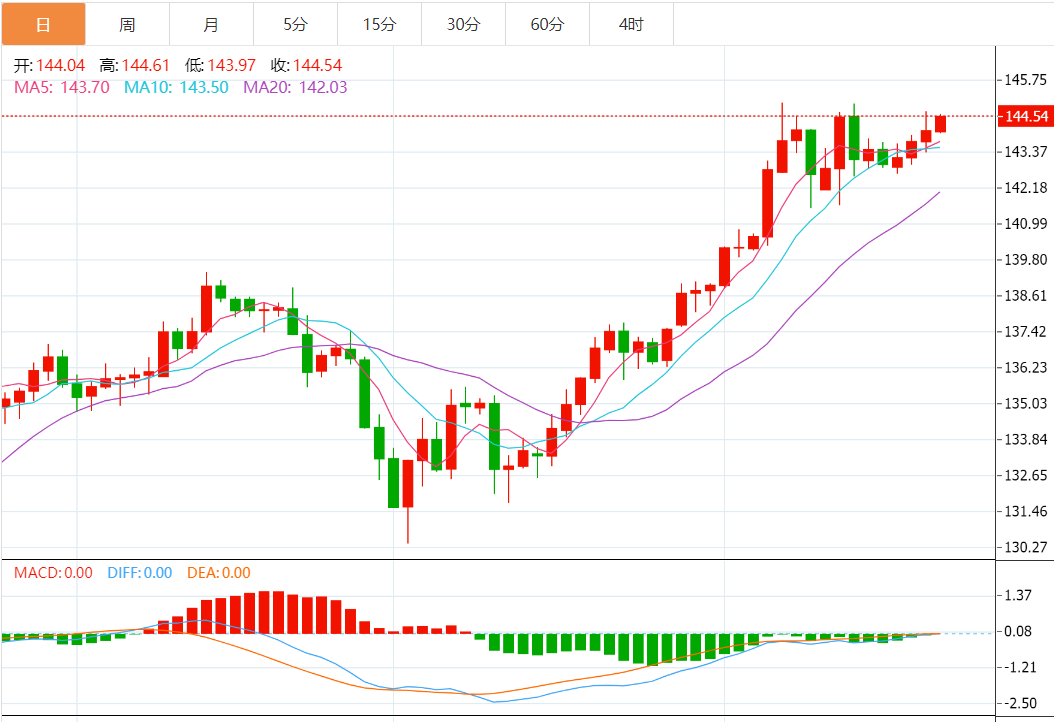The image size is (1054, 722).
Task: Click the 135.03 price axis label
Action: click(1026, 403)
